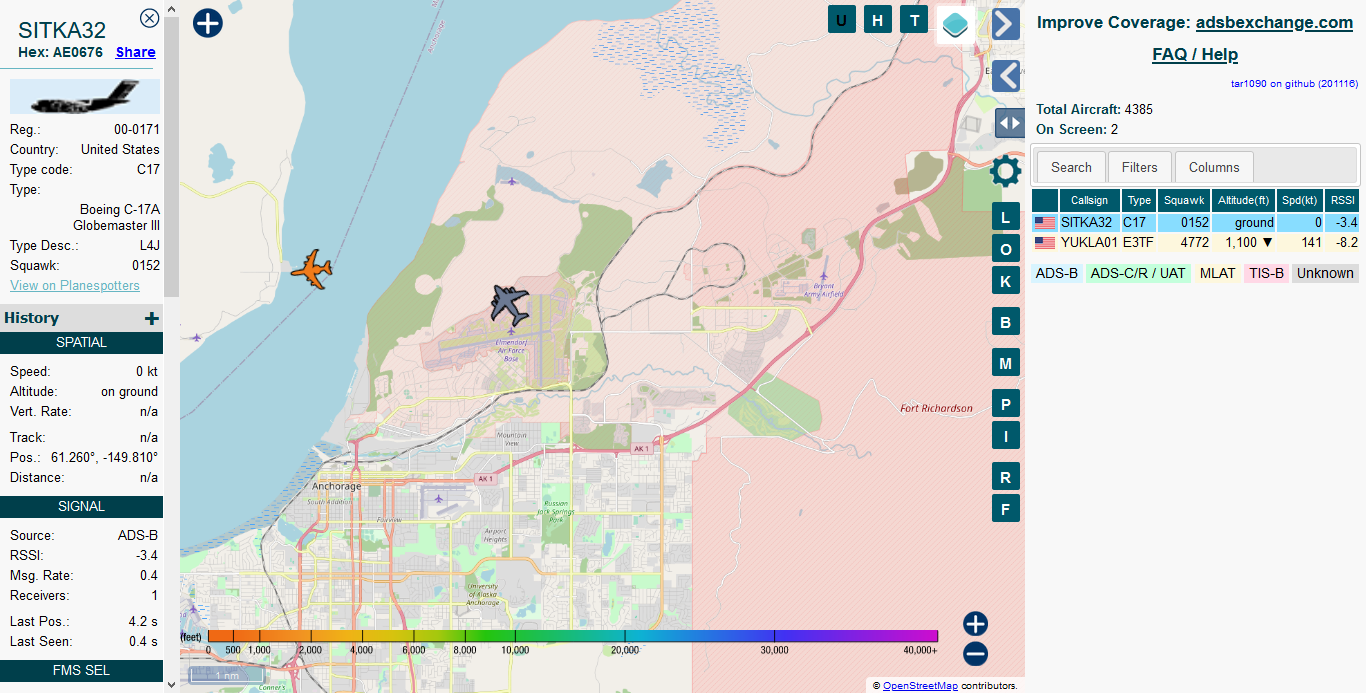Toggle the F map button

1006,508
